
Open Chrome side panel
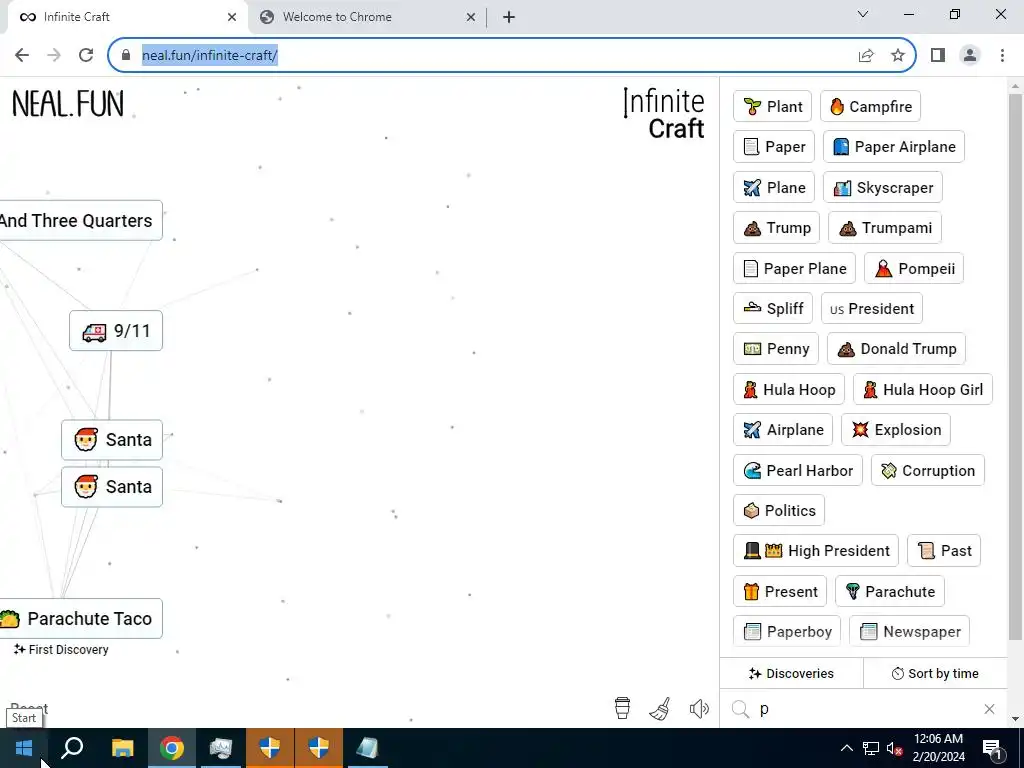point(938,56)
